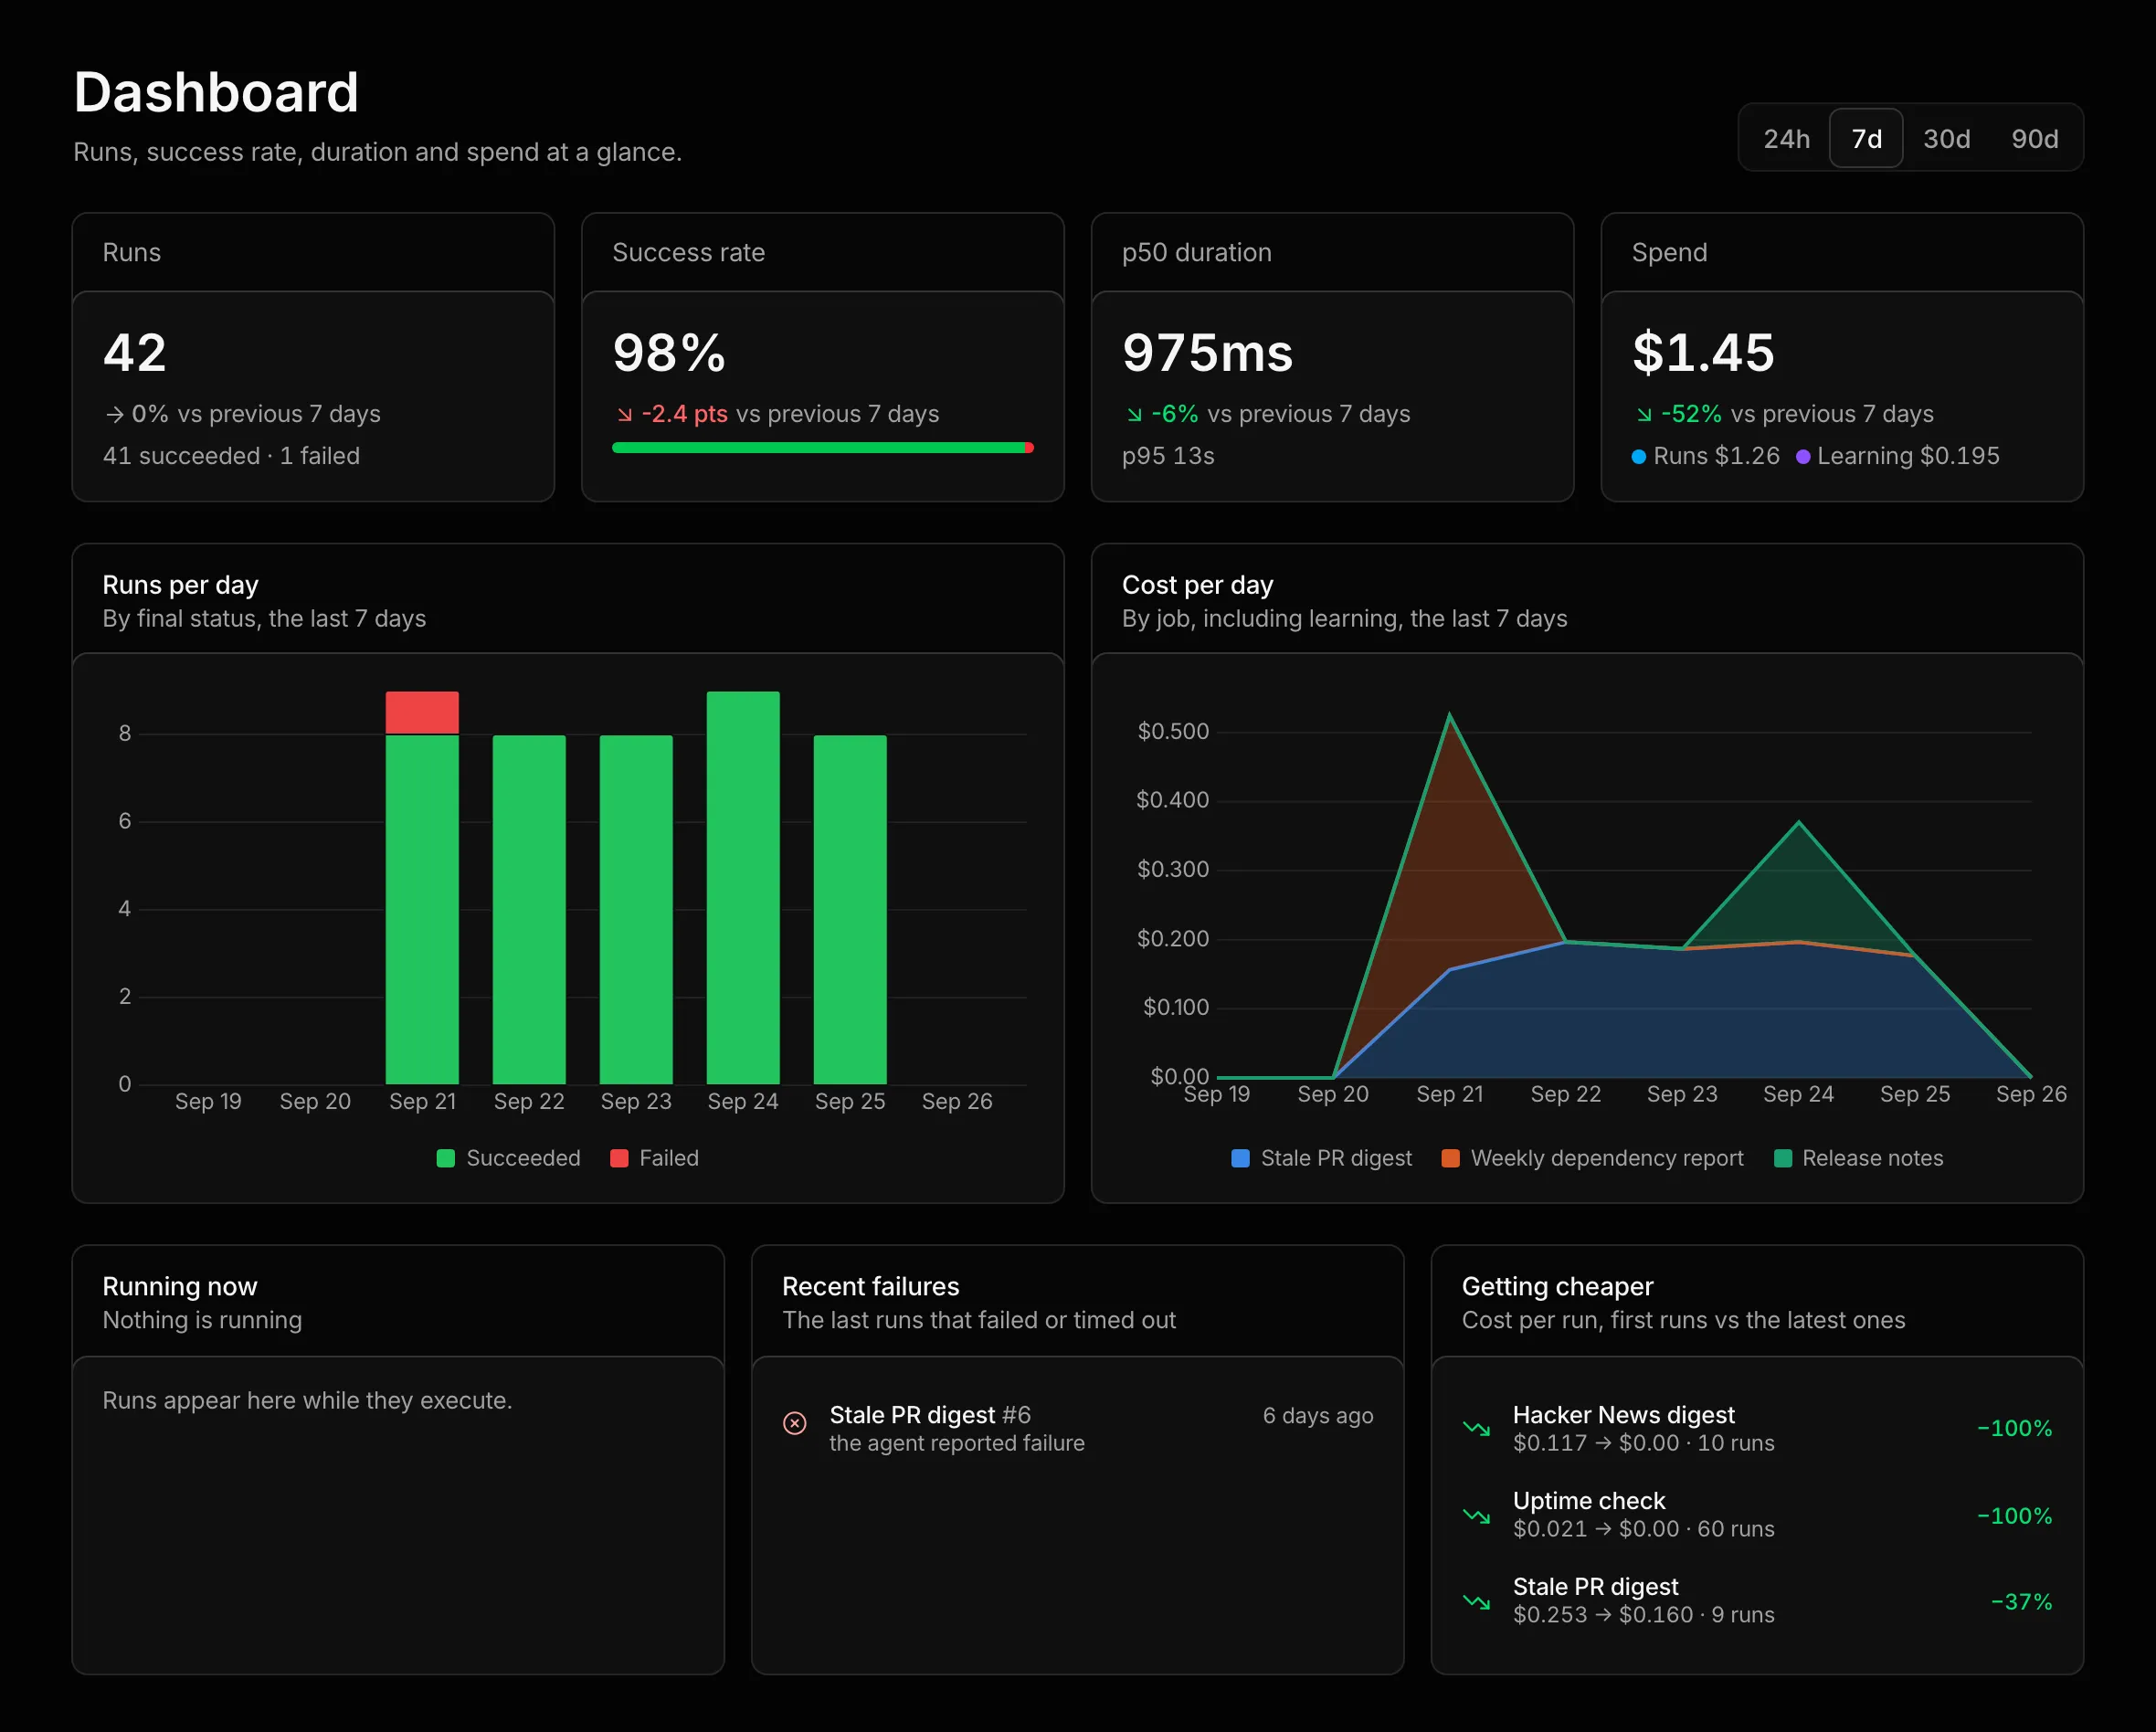This screenshot has width=2156, height=1732.
Task: Click trend-down icon beside Hacker News digest
Action: [x=1476, y=1428]
